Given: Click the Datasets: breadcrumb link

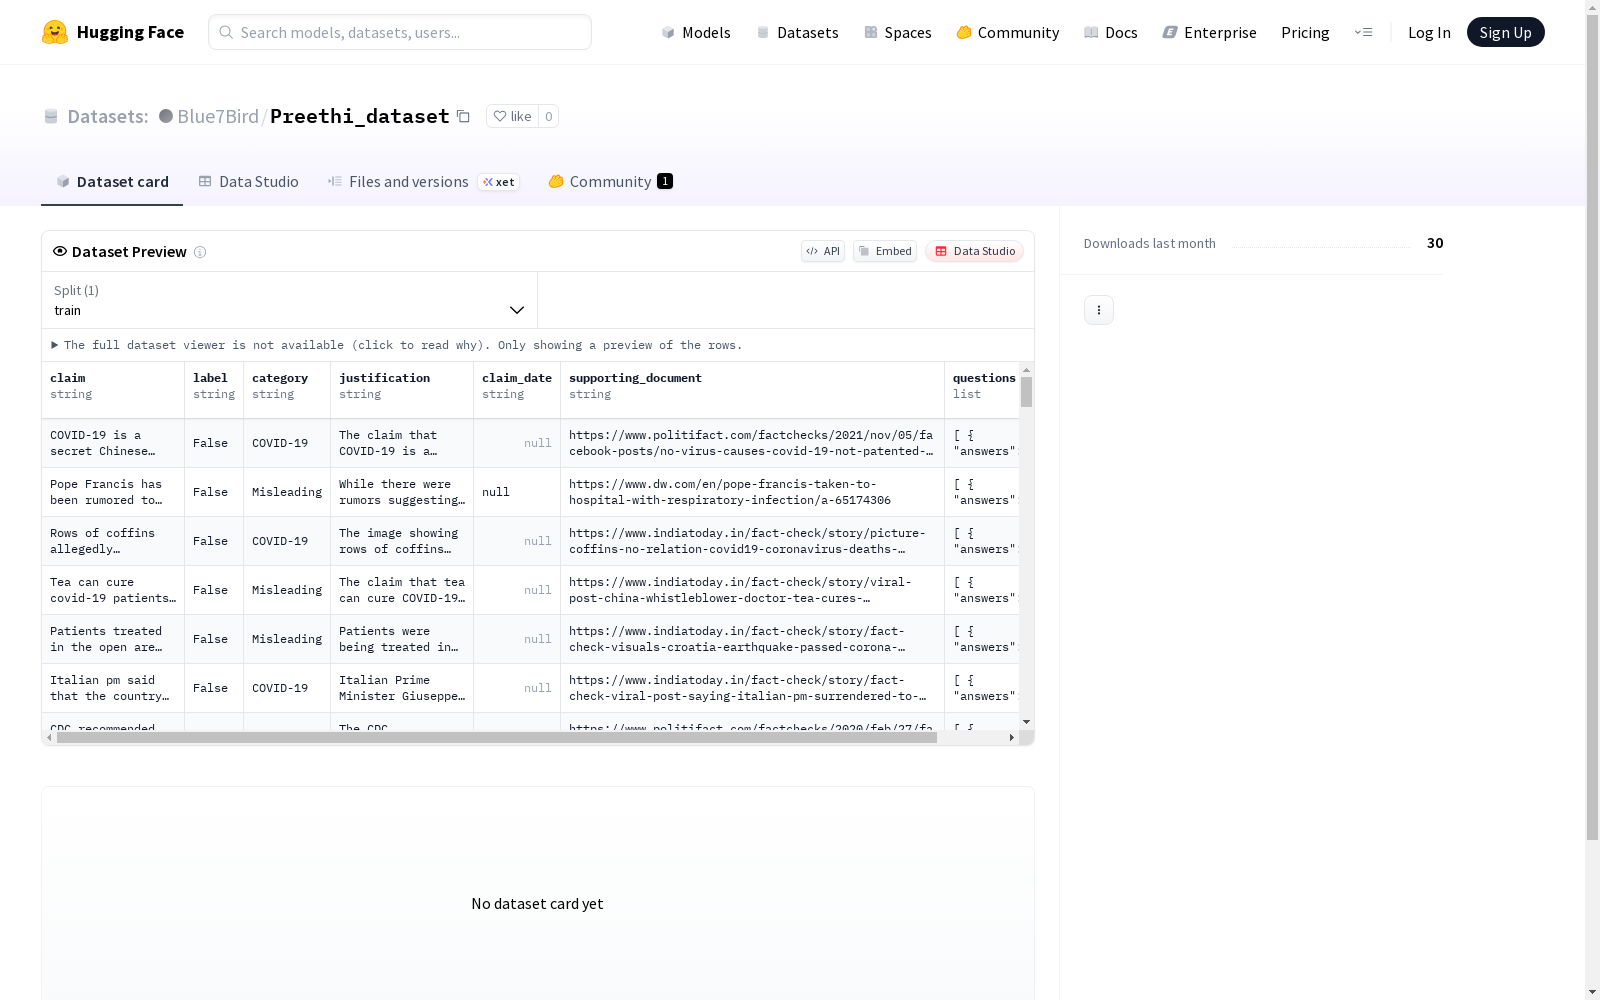Looking at the screenshot, I should tap(107, 116).
